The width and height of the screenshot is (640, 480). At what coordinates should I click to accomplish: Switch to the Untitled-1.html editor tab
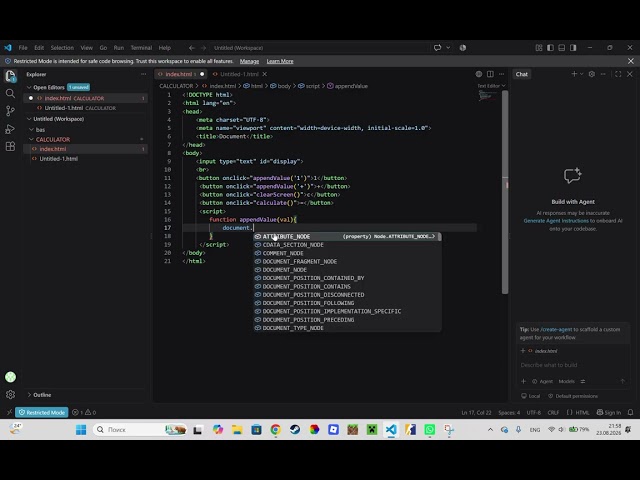click(239, 74)
